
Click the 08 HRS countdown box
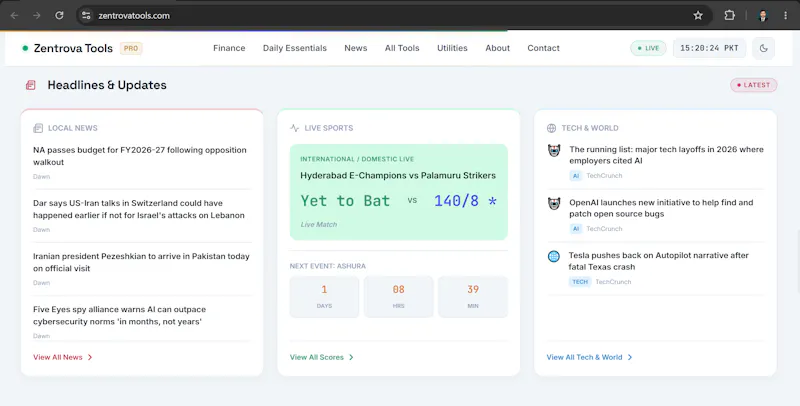[398, 297]
